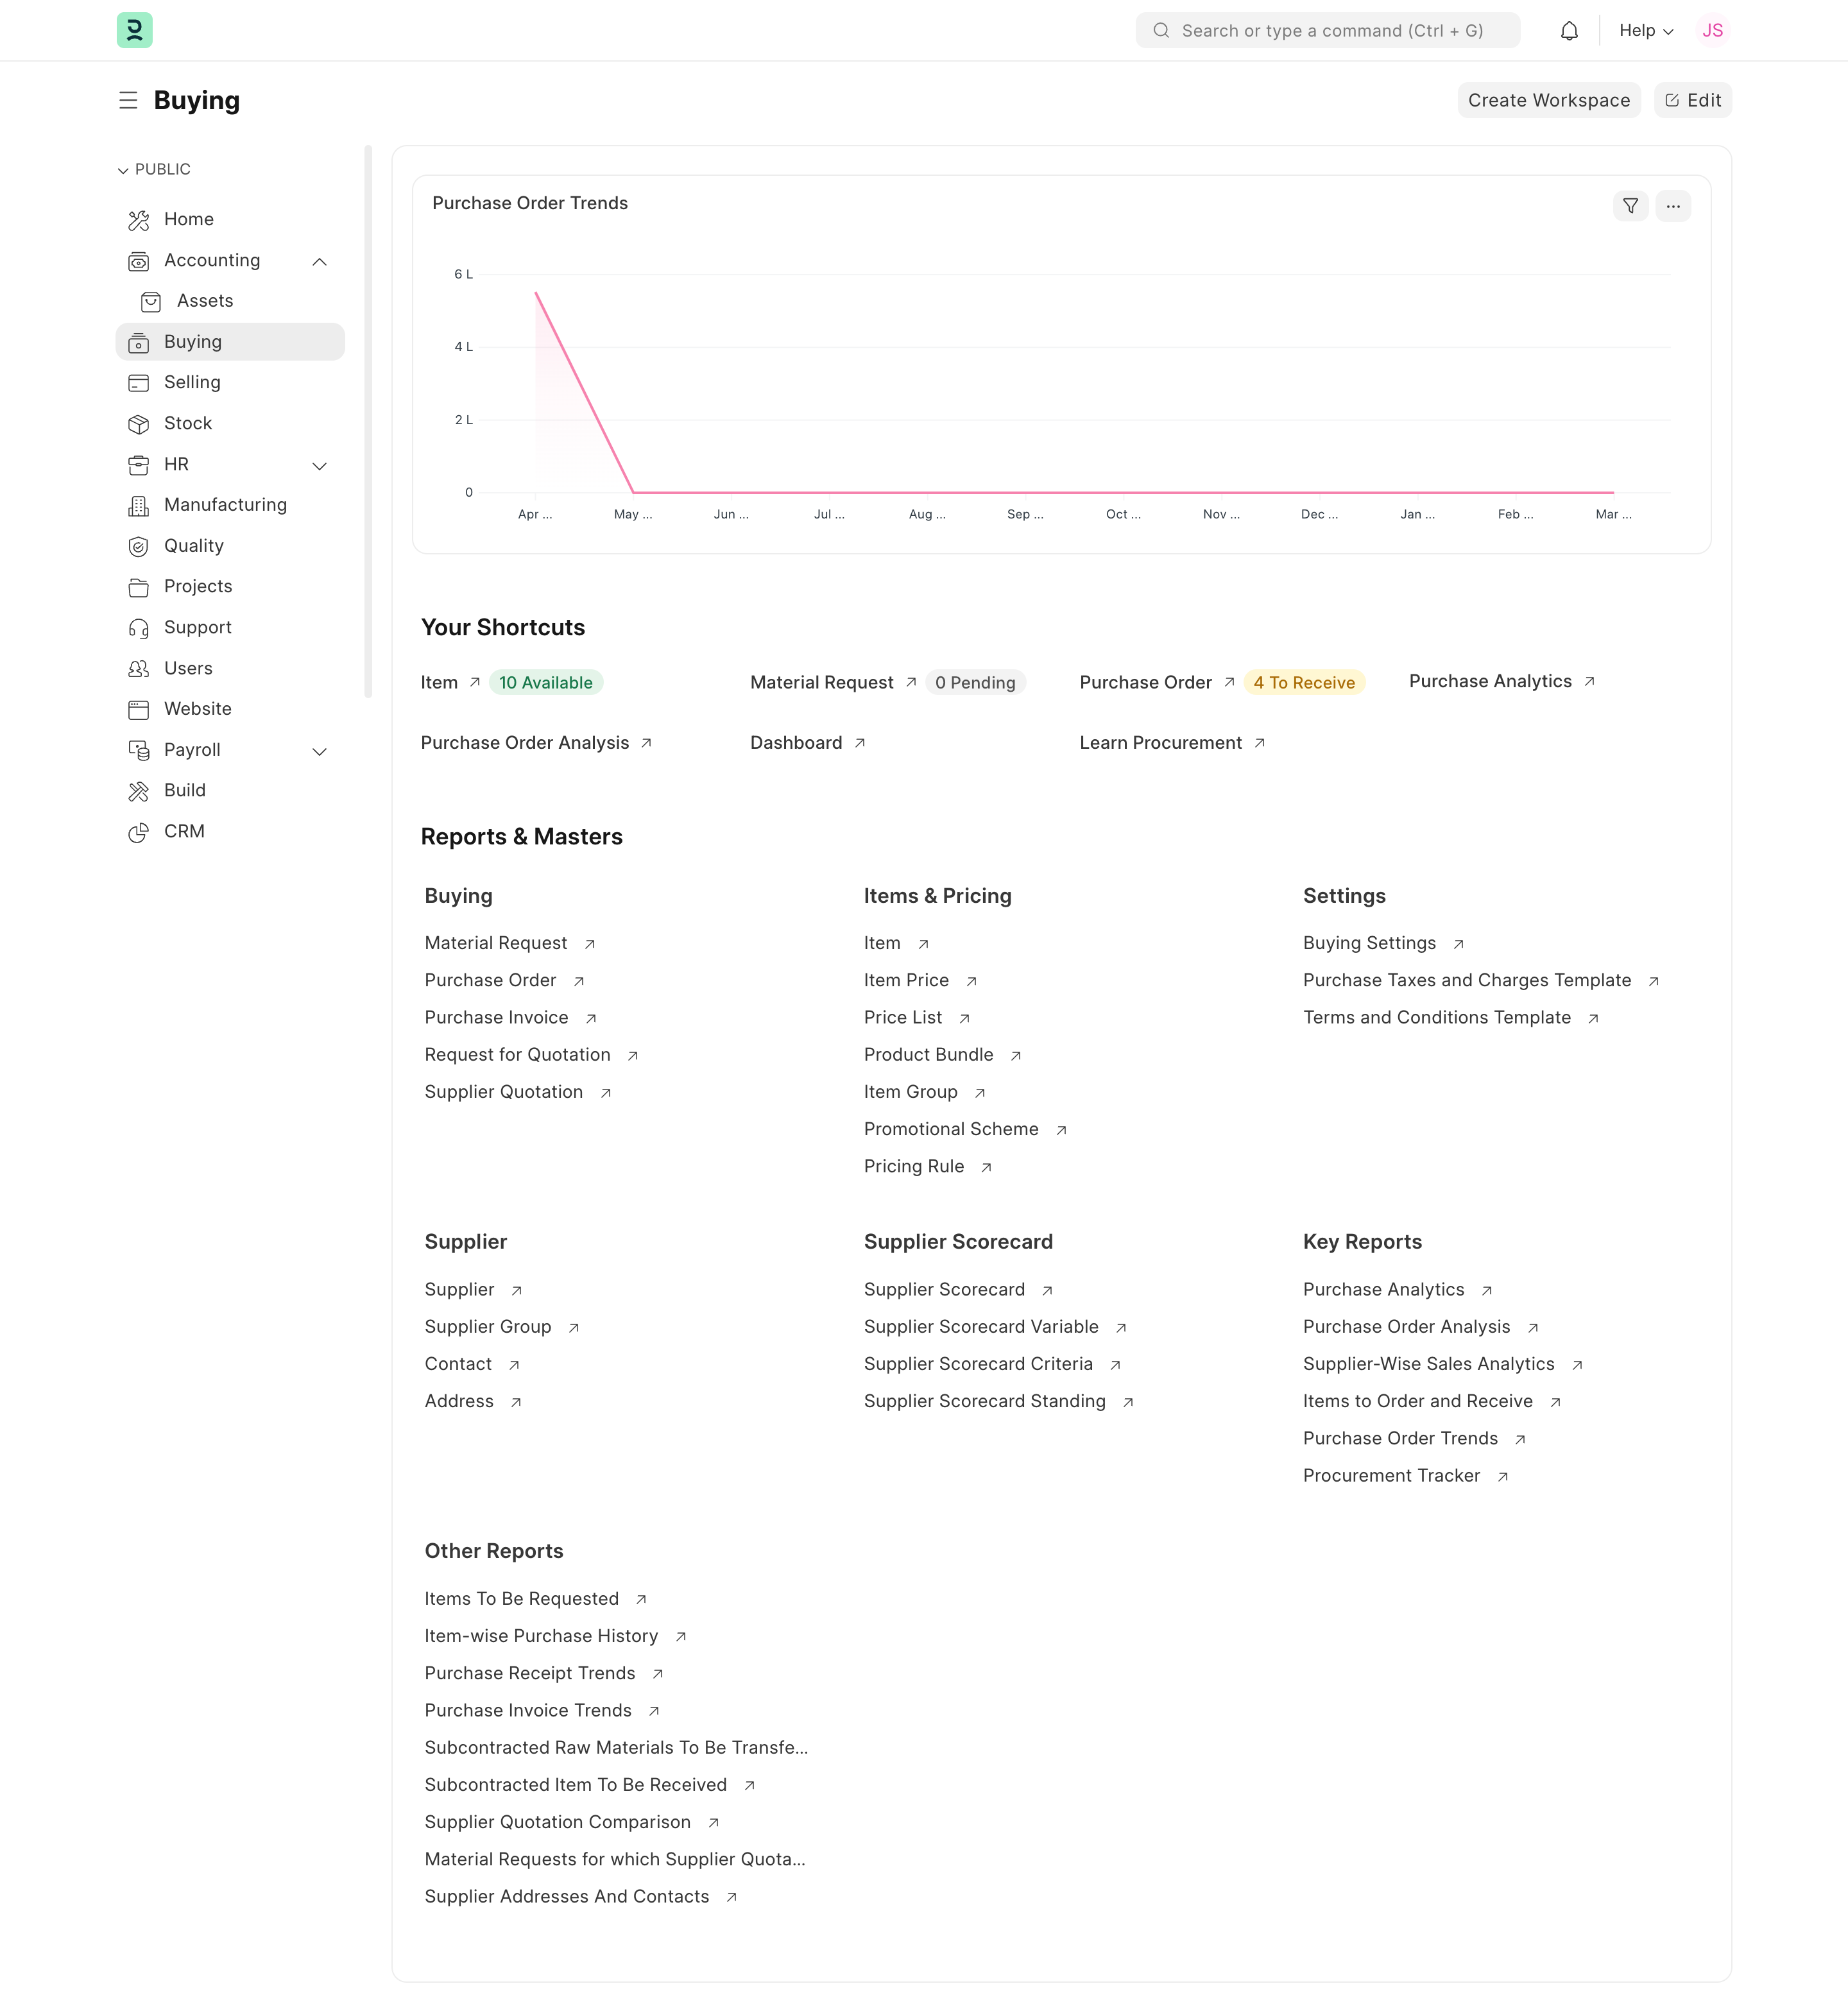This screenshot has width=1848, height=2002.
Task: Collapse the Accounting section in sidebar
Action: [x=320, y=261]
